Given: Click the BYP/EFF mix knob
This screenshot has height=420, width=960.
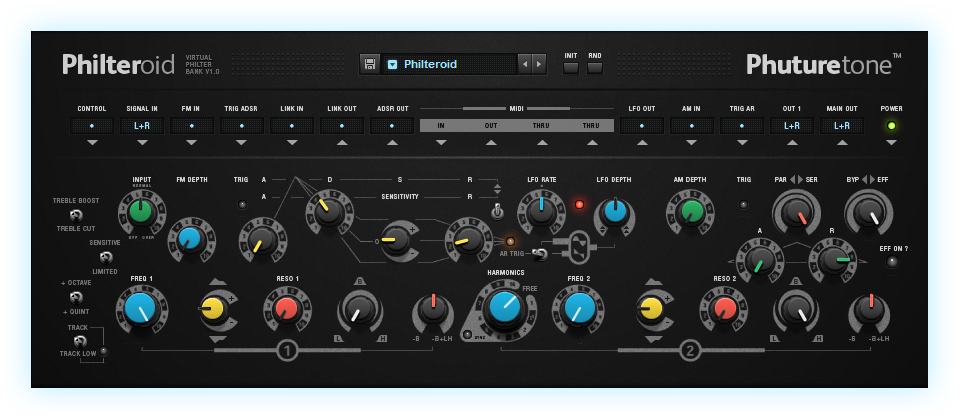Looking at the screenshot, I should point(868,212).
